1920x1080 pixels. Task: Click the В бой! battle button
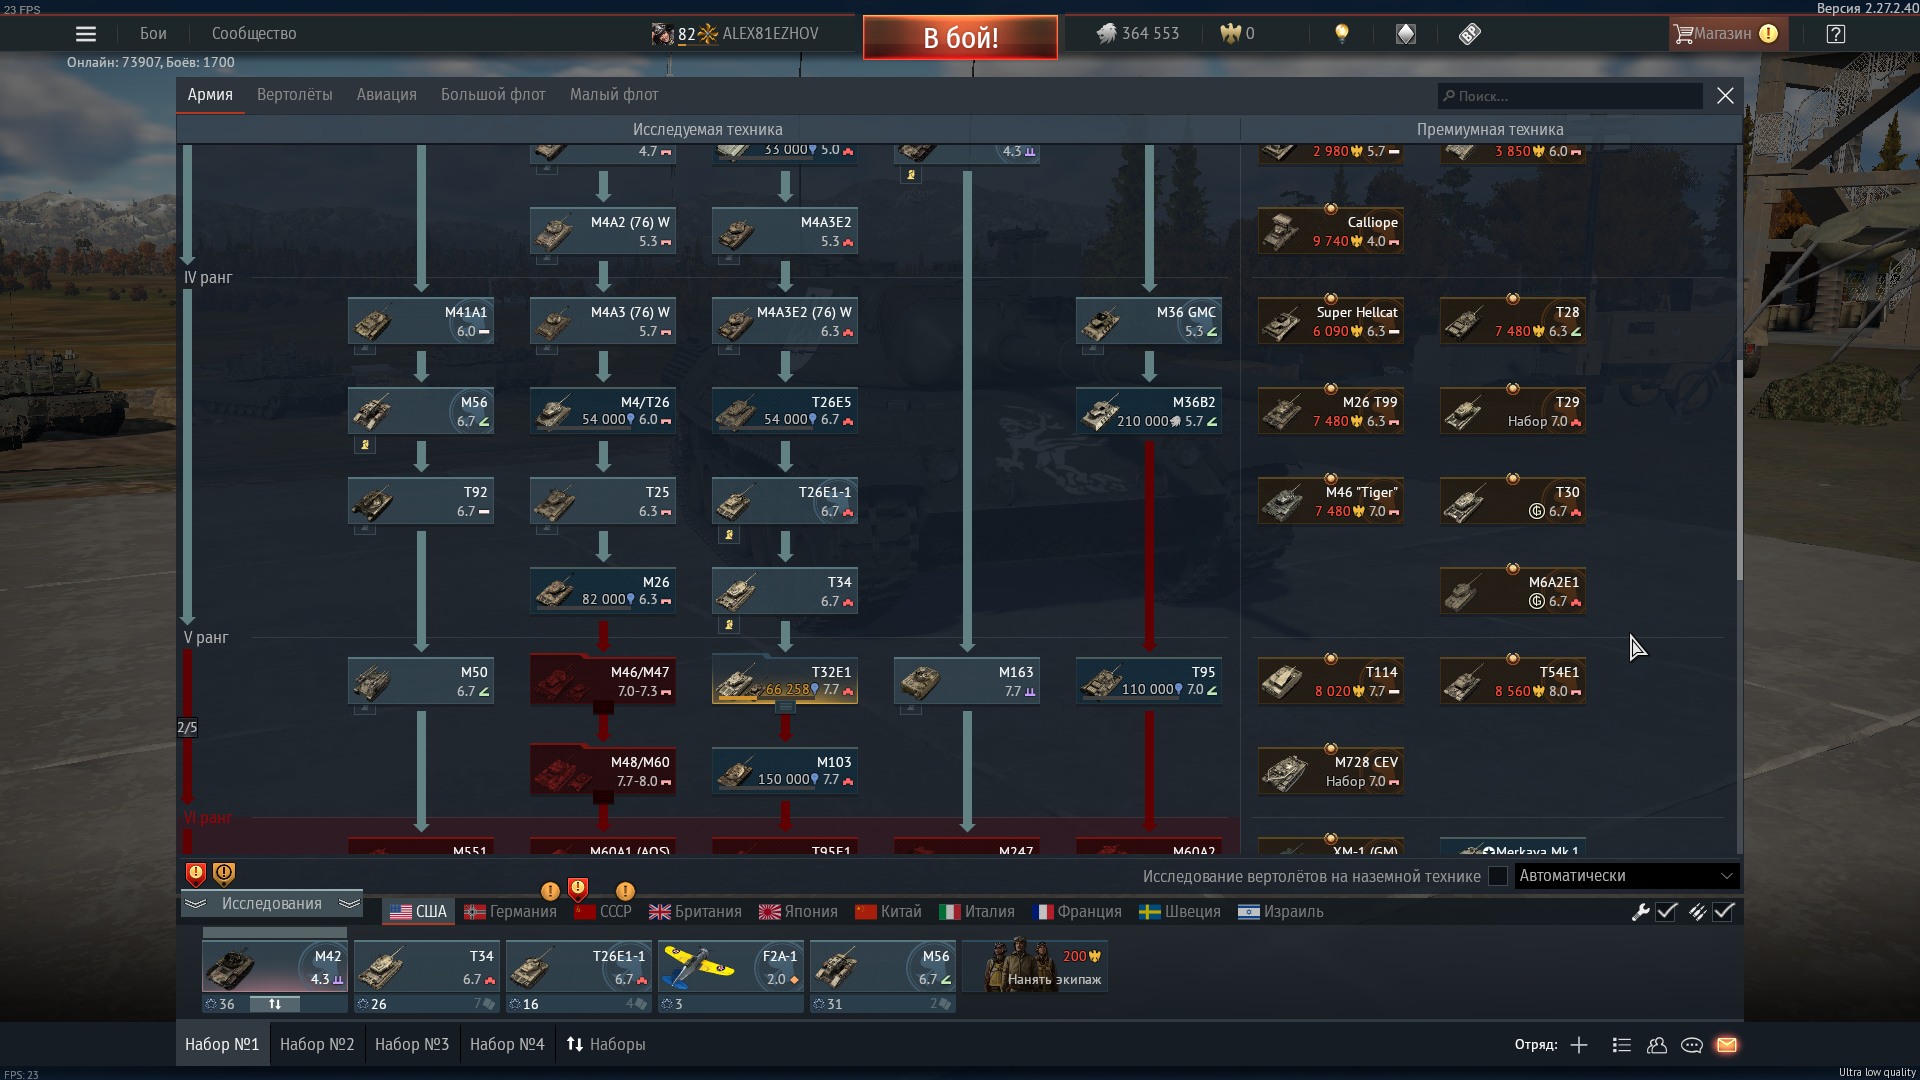click(960, 37)
